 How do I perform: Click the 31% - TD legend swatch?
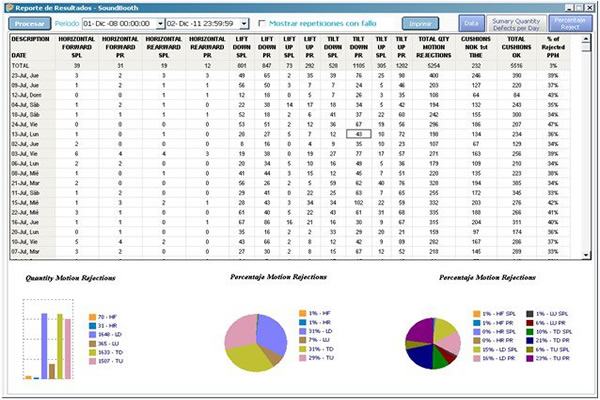(302, 349)
